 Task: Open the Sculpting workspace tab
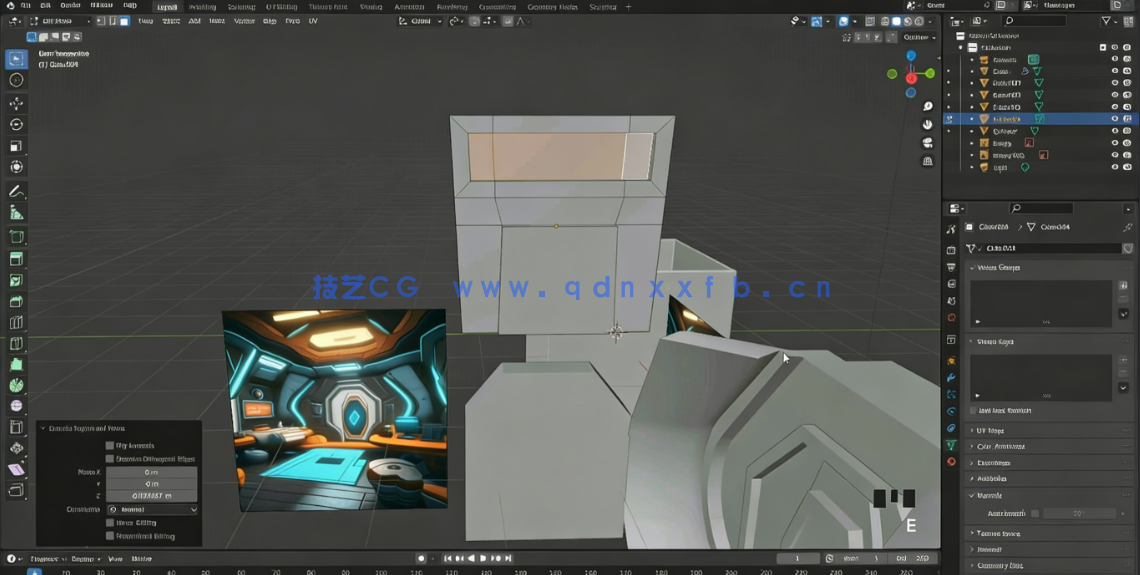[x=241, y=7]
